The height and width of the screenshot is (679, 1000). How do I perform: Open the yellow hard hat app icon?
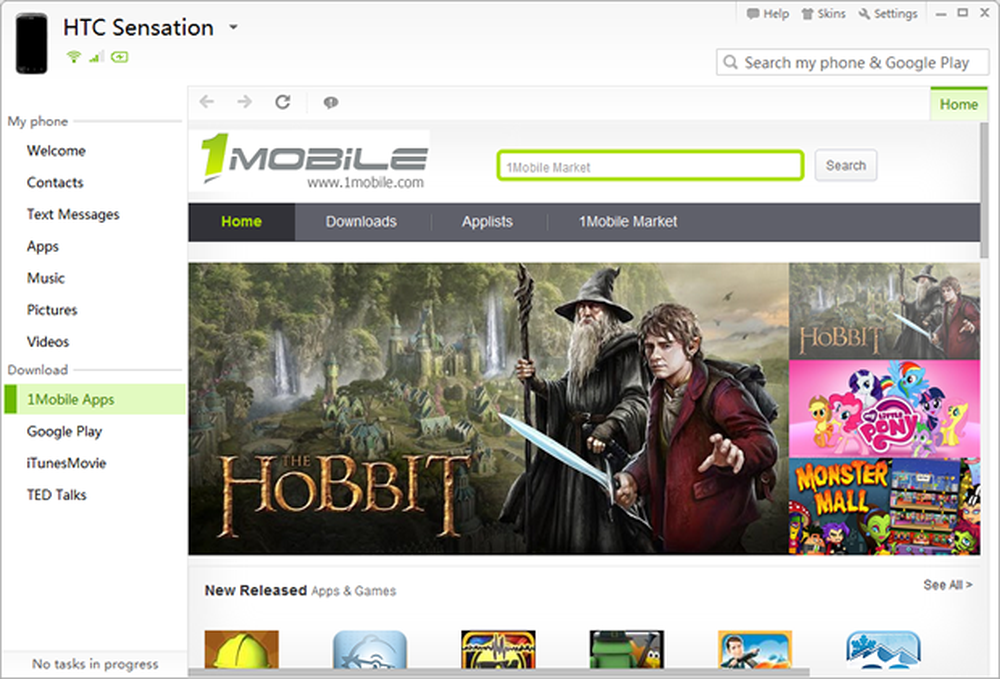(x=242, y=649)
